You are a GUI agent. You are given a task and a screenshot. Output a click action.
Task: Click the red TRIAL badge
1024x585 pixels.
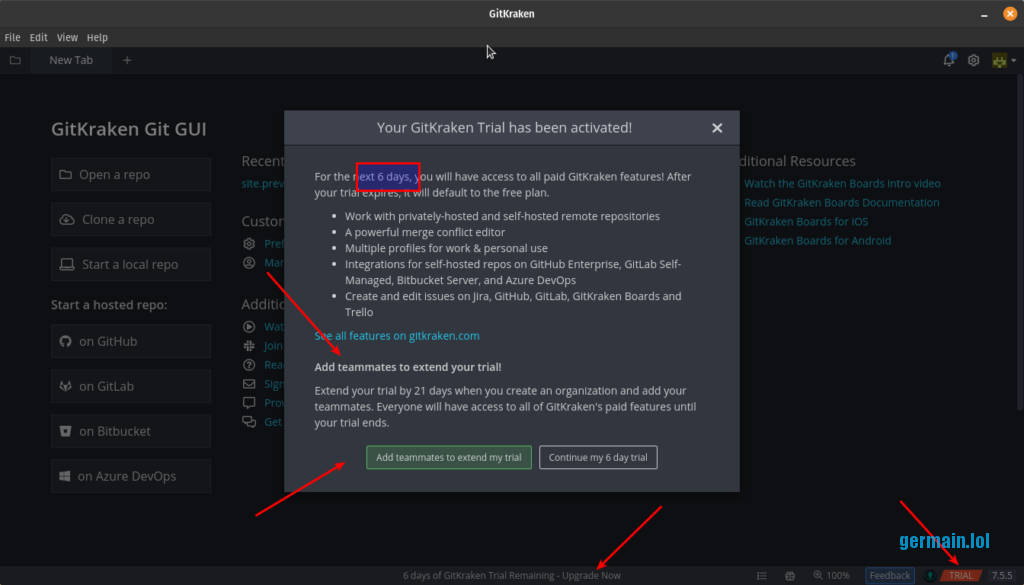click(961, 575)
